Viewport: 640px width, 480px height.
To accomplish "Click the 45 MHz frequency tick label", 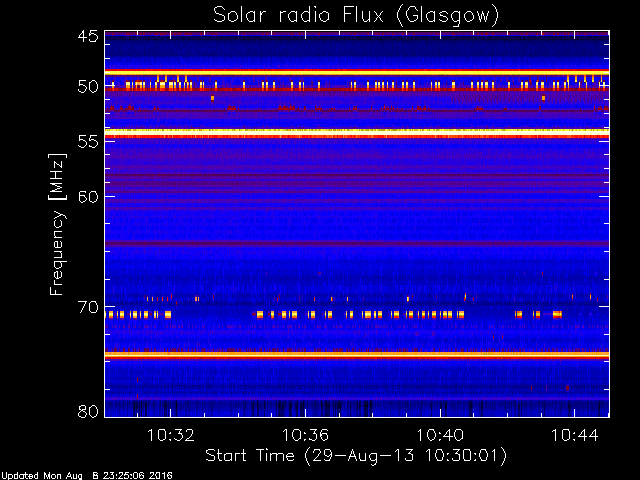I will pos(88,36).
